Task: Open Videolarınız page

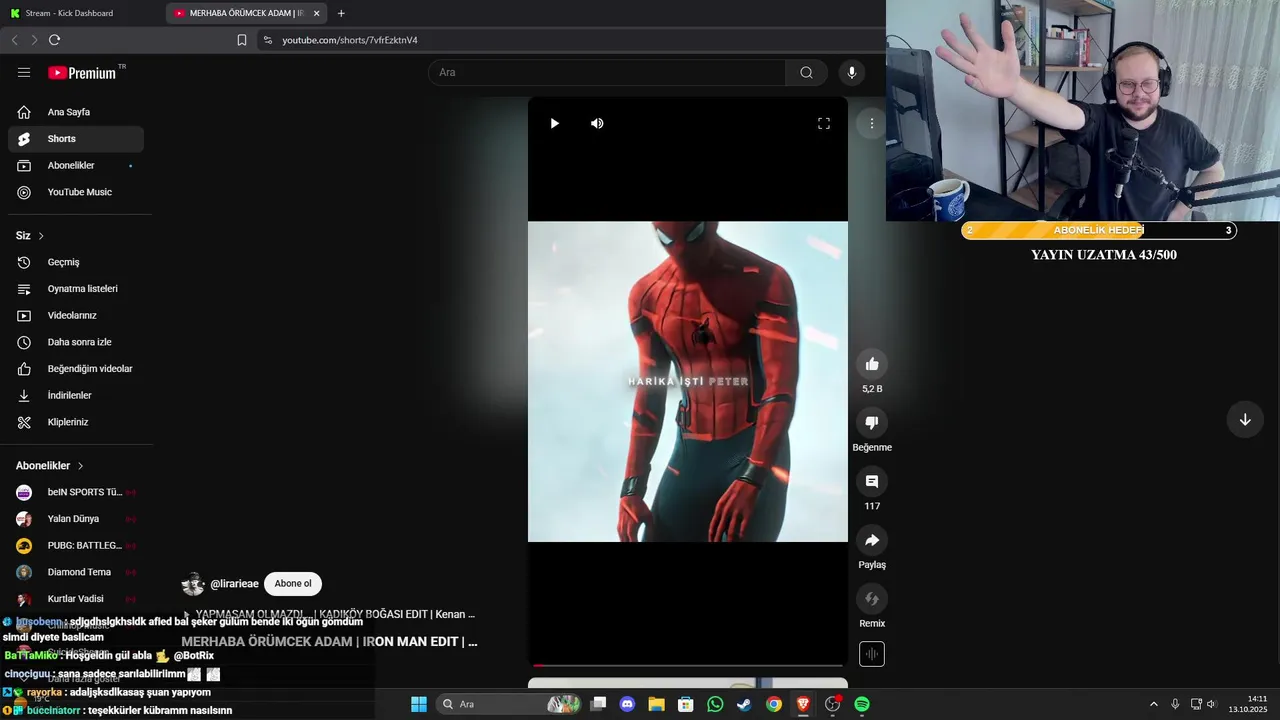Action: point(76,315)
